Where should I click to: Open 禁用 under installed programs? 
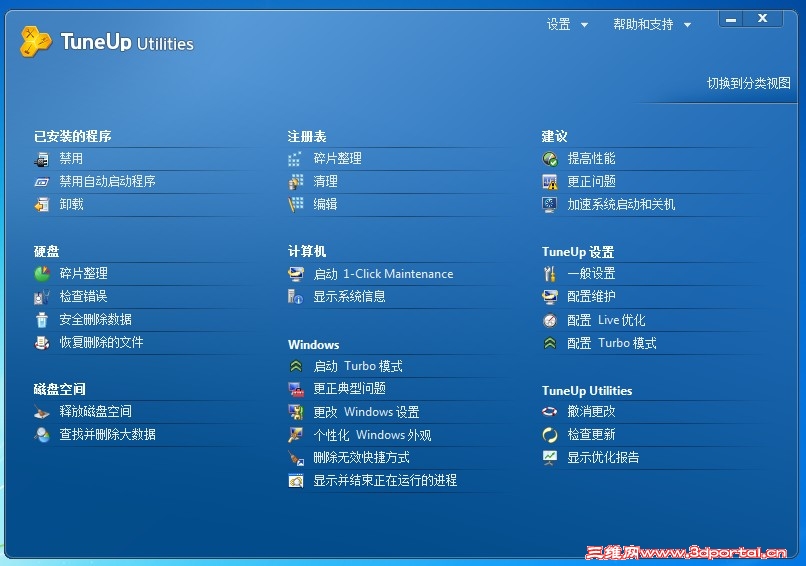tap(71, 159)
